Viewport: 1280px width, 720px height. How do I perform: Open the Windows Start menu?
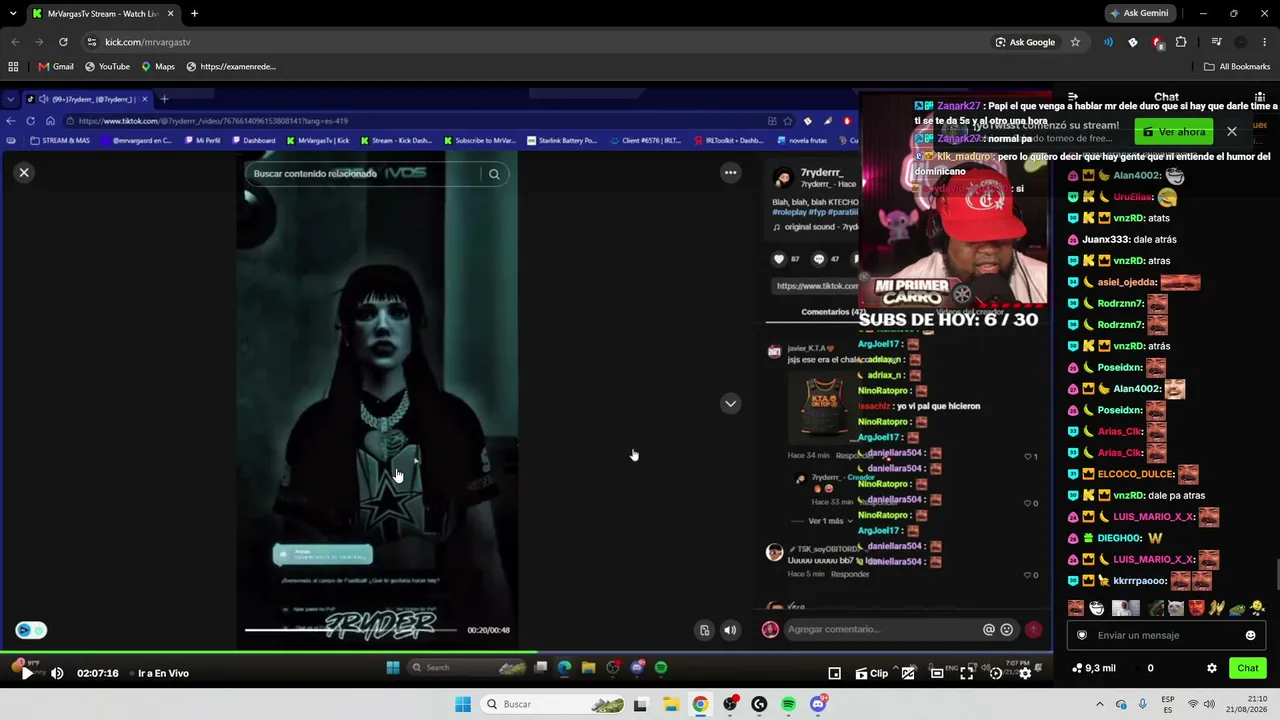tap(463, 704)
